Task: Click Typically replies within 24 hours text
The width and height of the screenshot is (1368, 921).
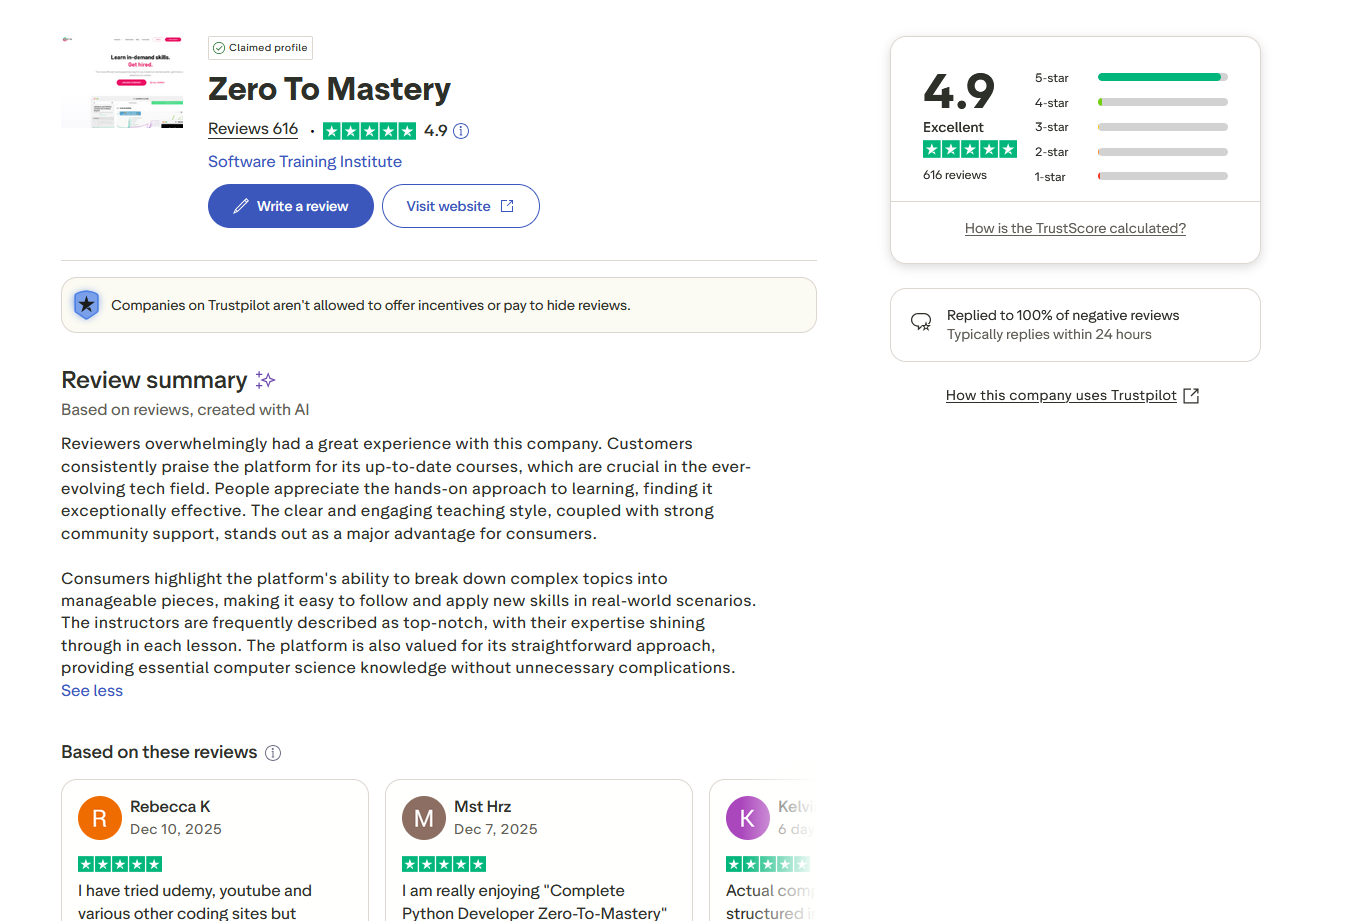Action: point(1049,335)
